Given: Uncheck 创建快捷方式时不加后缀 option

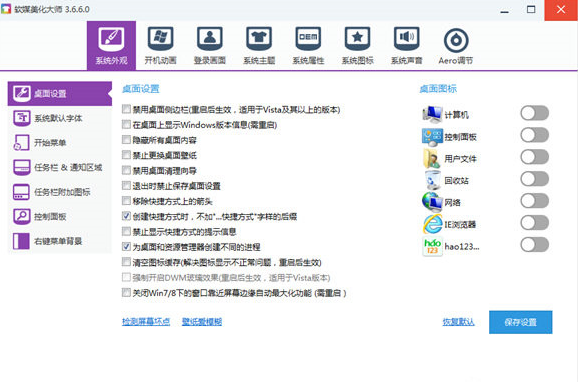Looking at the screenshot, I should point(126,216).
